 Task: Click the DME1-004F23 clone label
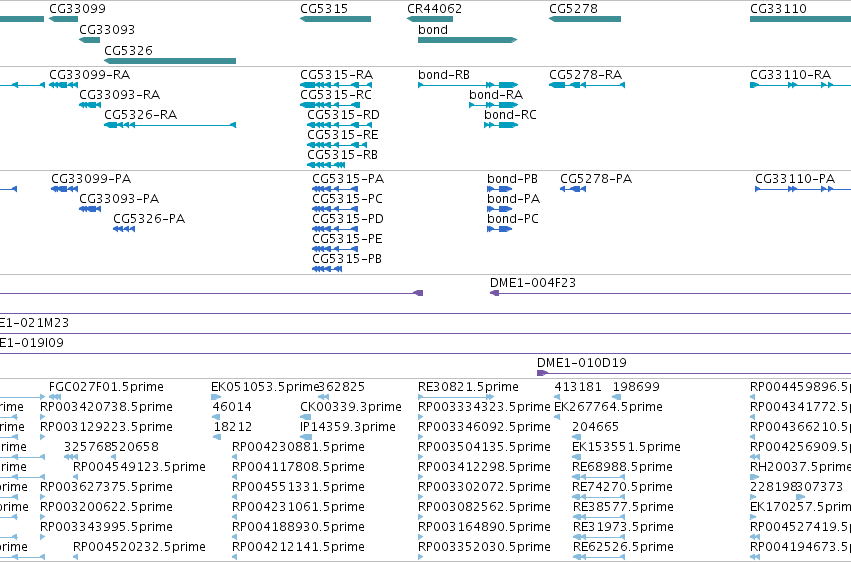[533, 283]
